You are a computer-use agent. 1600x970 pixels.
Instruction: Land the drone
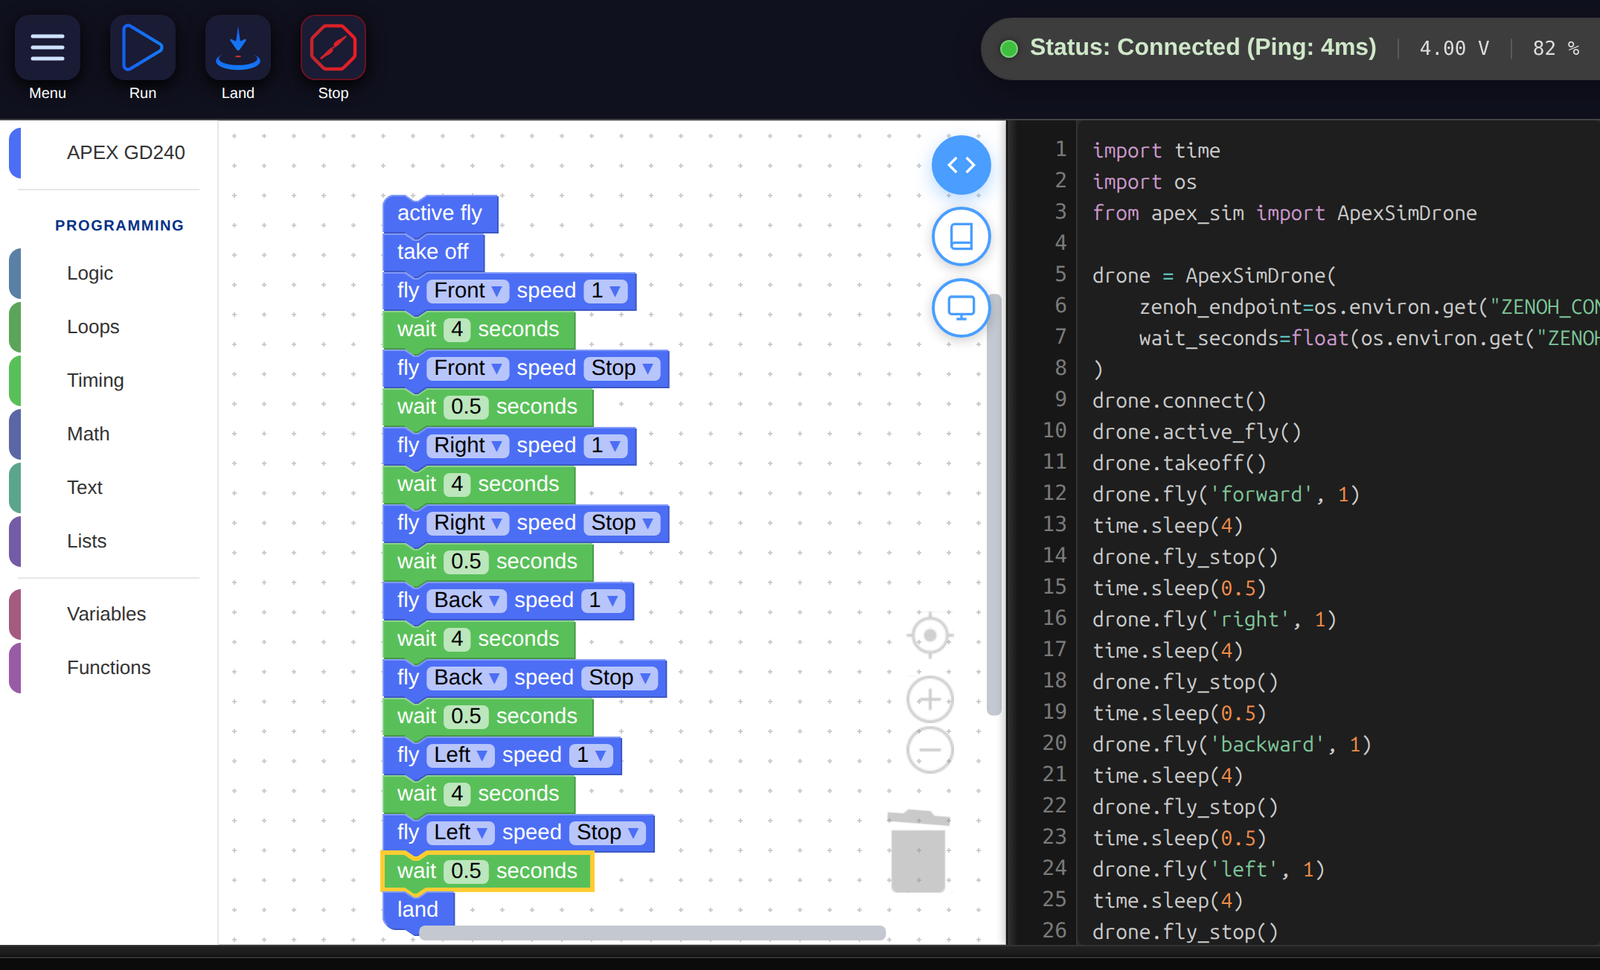[x=238, y=48]
